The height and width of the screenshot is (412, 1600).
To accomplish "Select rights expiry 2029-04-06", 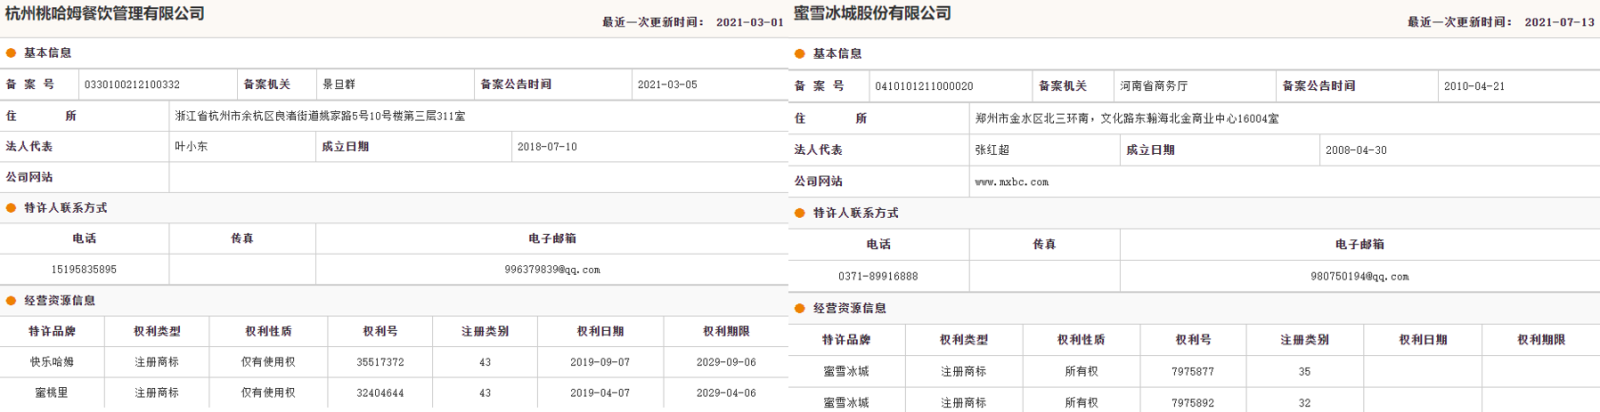I will coord(726,393).
